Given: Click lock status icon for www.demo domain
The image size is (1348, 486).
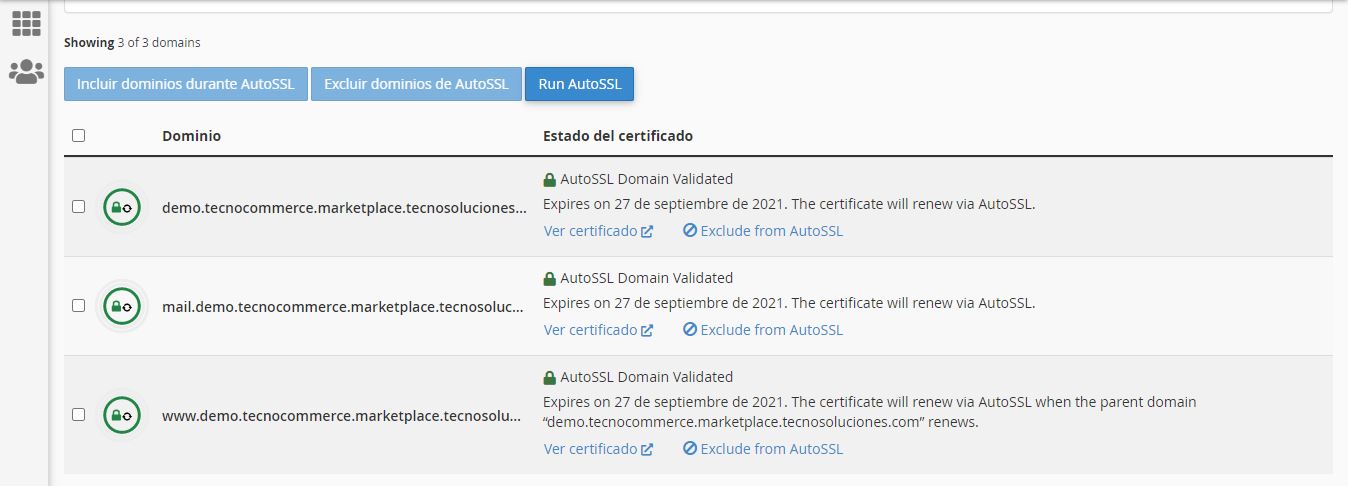Looking at the screenshot, I should pos(121,415).
